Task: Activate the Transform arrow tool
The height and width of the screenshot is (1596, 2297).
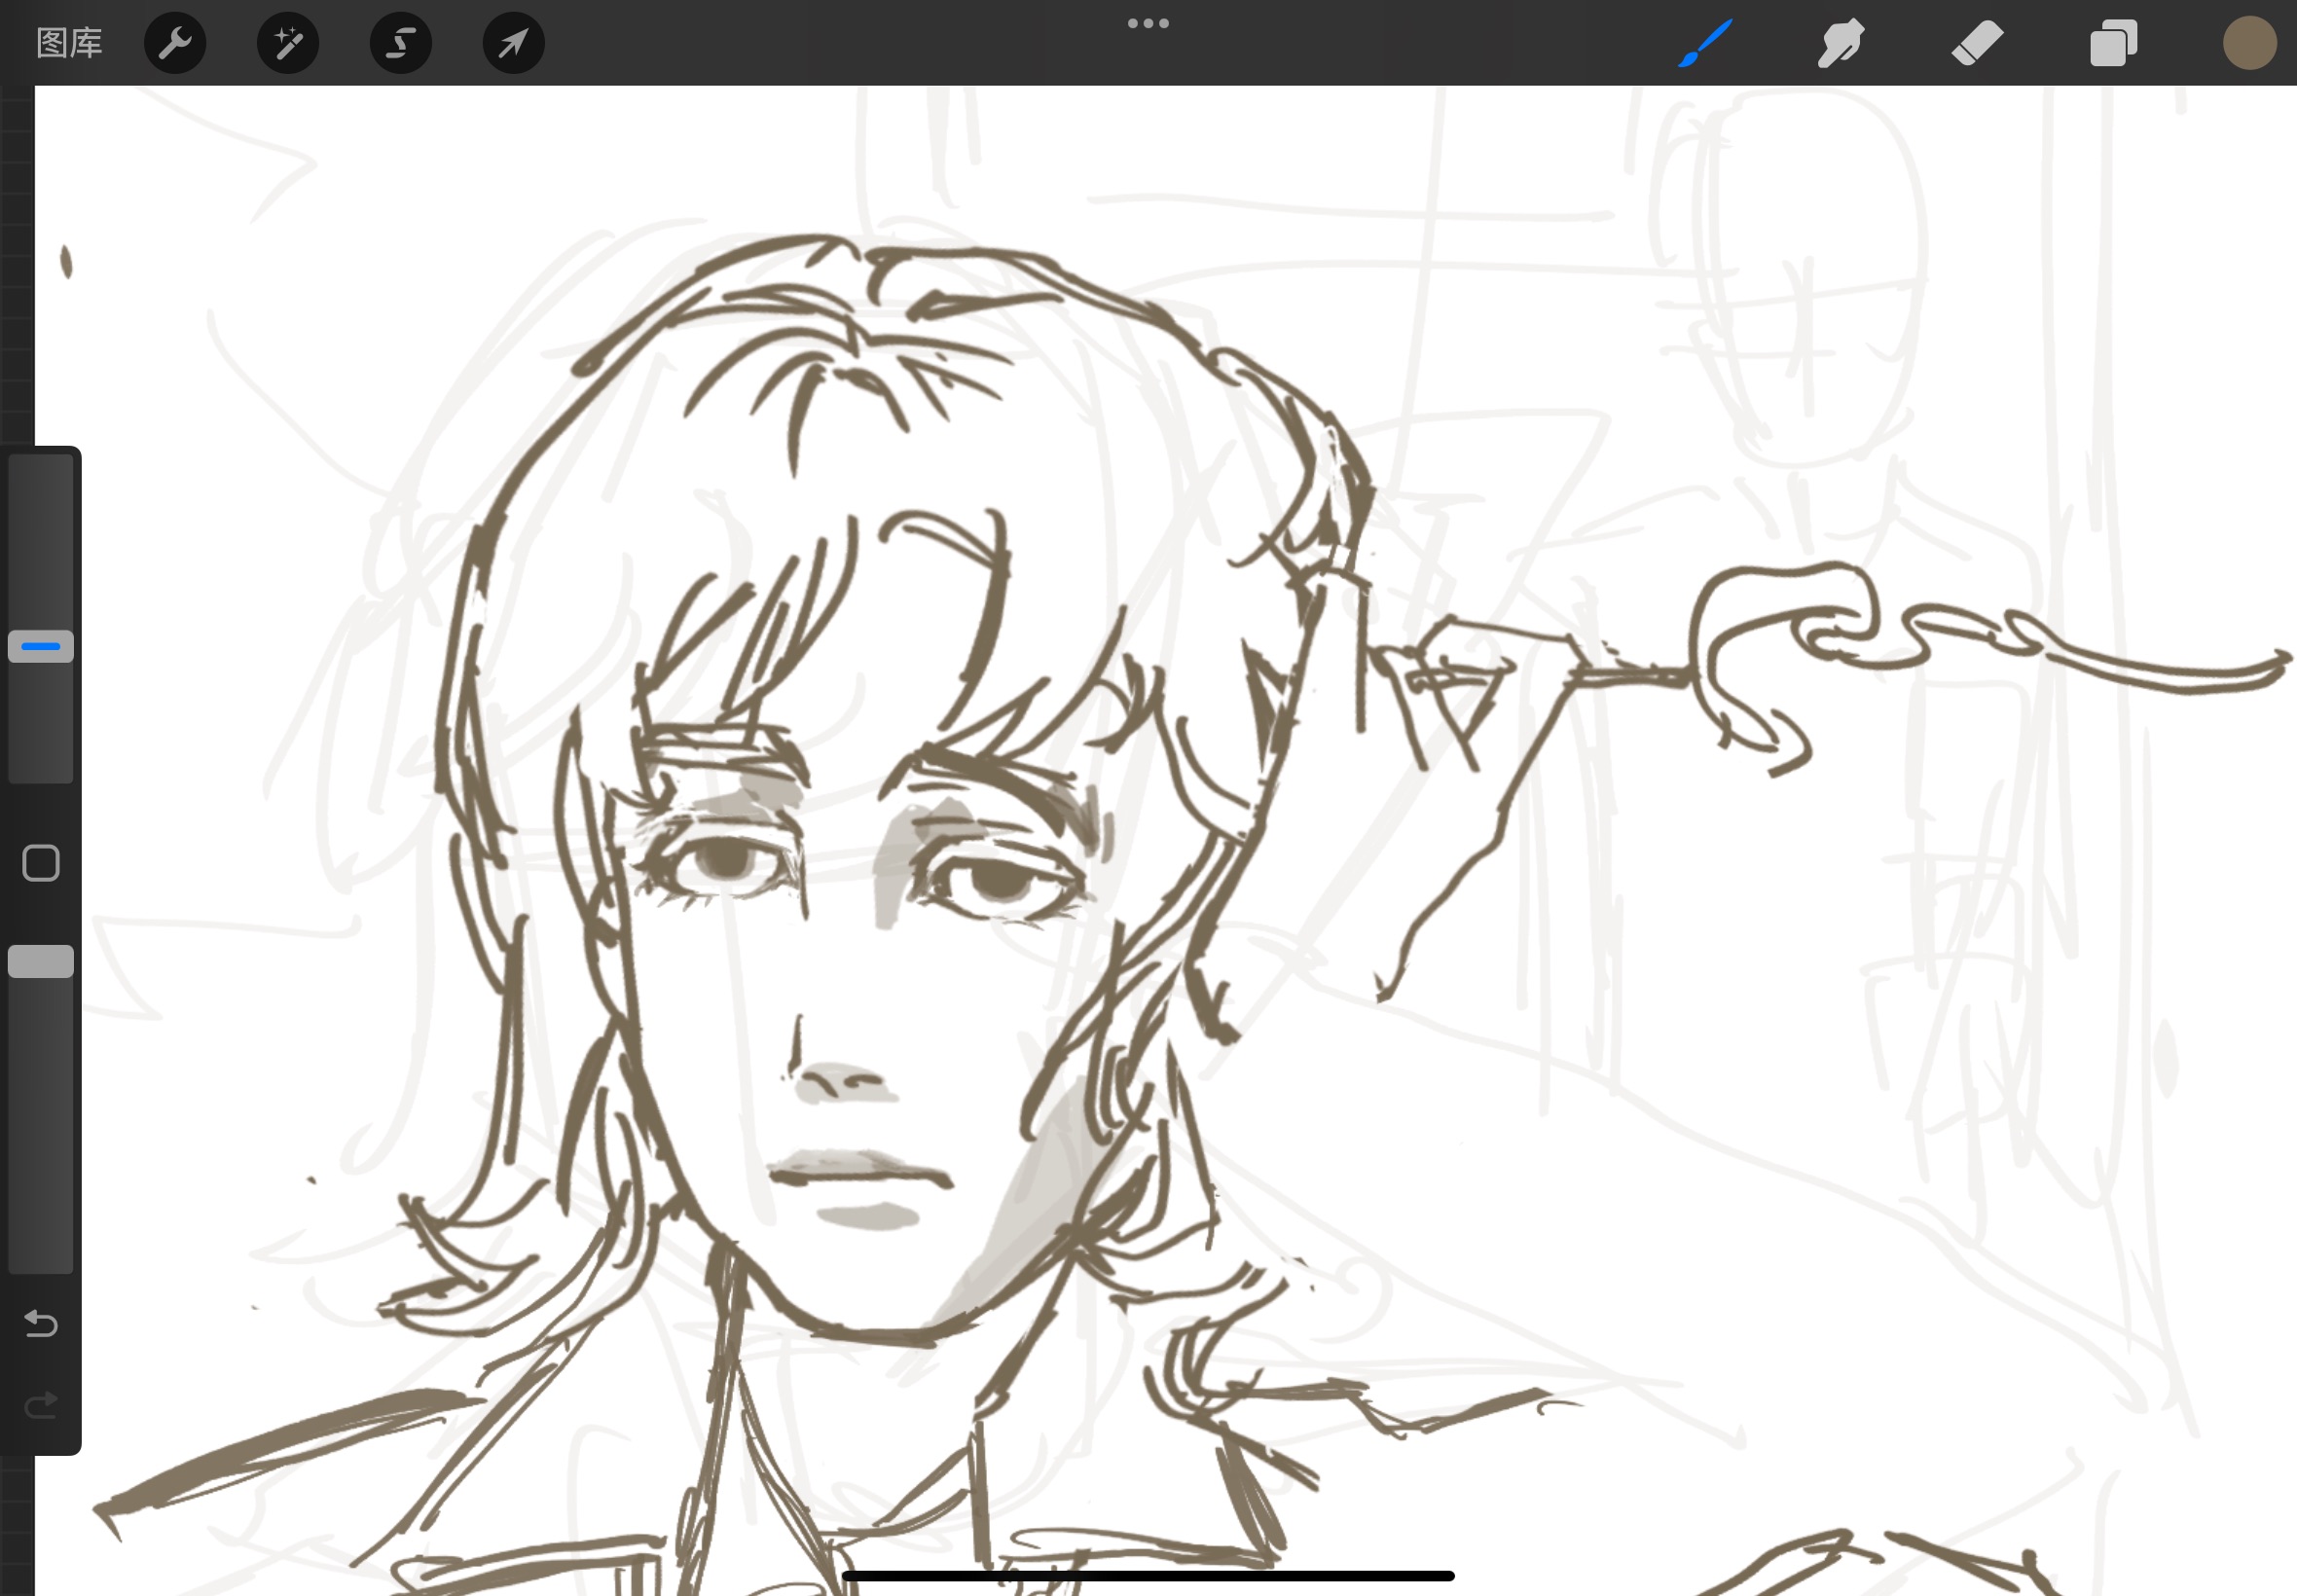Action: (x=513, y=43)
